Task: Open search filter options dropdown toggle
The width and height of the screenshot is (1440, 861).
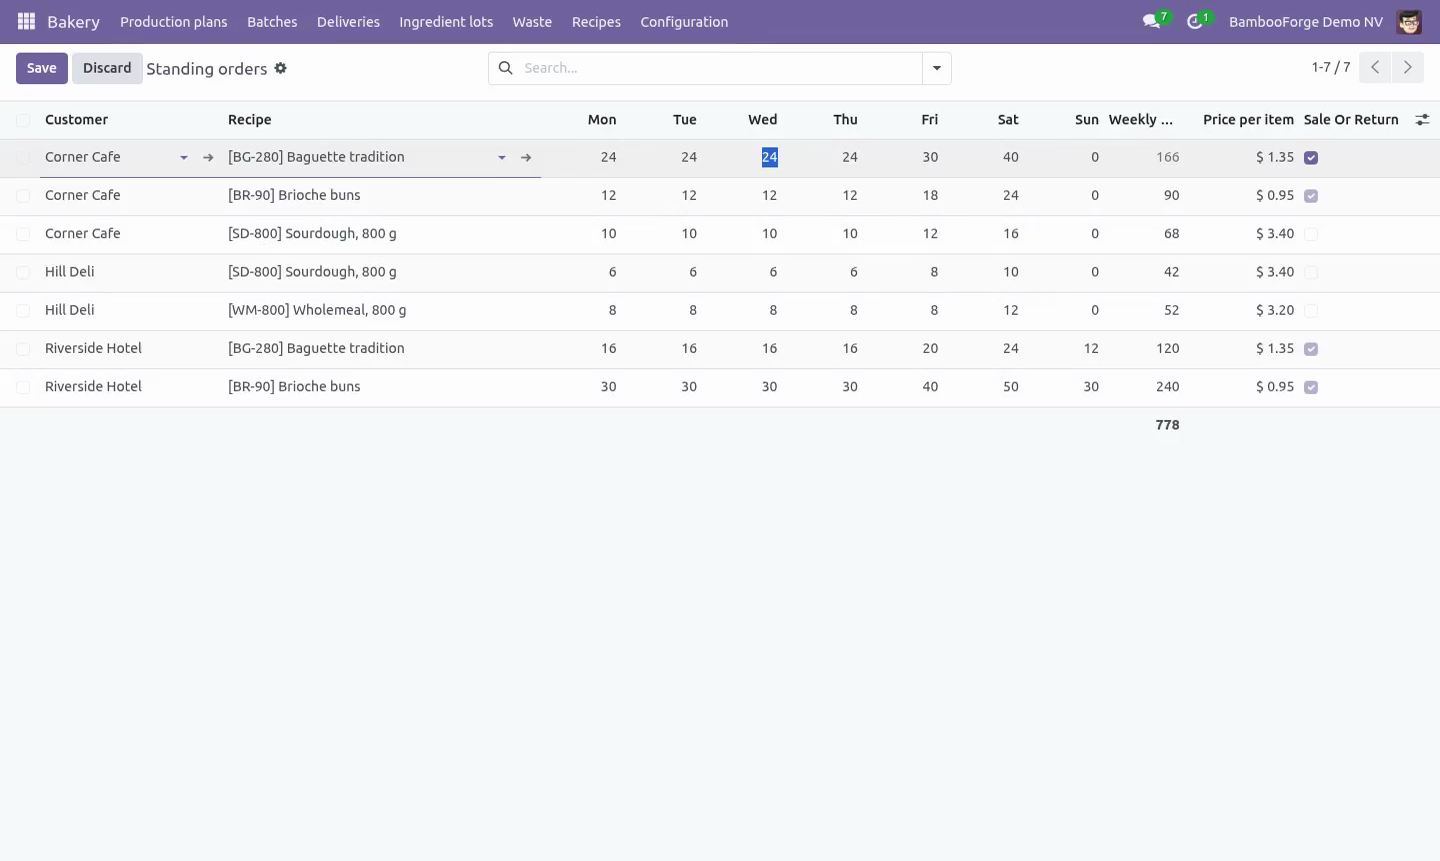Action: click(936, 68)
